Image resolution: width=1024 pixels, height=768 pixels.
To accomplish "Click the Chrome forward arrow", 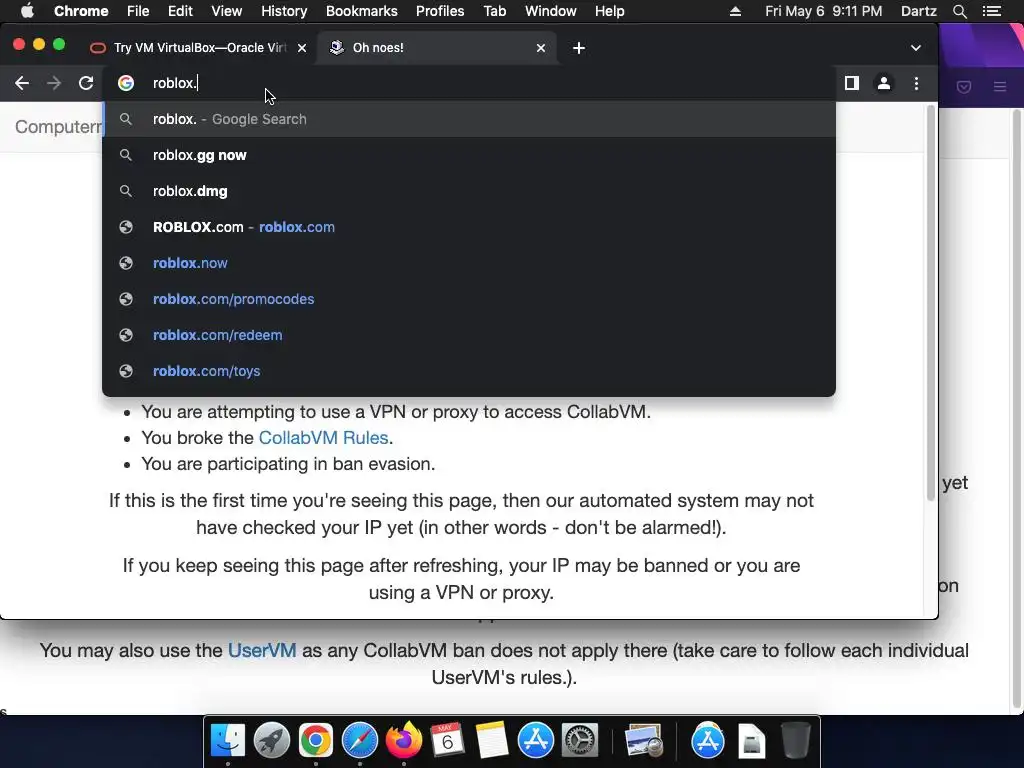I will point(54,83).
